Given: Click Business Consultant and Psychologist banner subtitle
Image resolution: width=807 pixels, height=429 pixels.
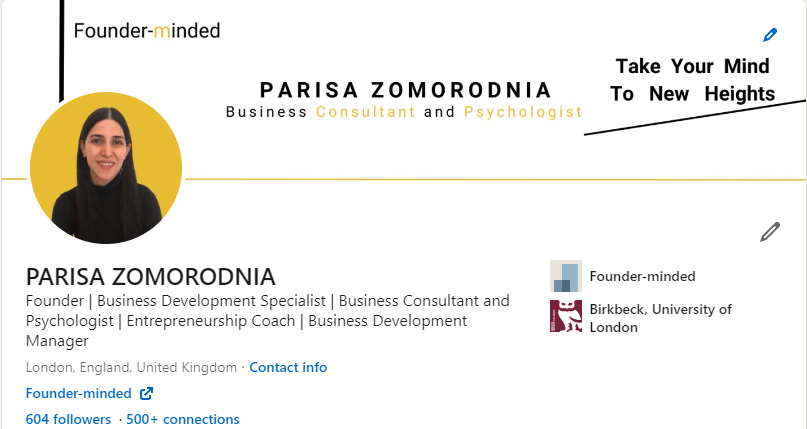Looking at the screenshot, I should 404,112.
